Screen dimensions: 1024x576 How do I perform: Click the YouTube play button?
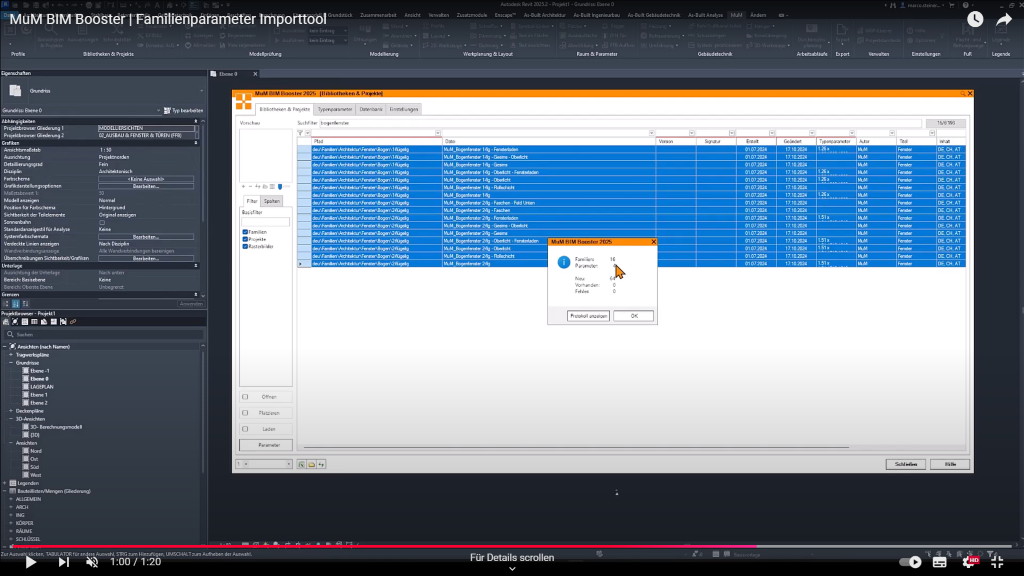(30, 562)
